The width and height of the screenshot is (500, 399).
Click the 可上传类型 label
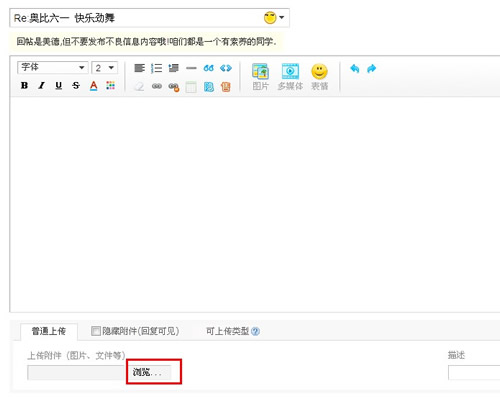point(228,331)
